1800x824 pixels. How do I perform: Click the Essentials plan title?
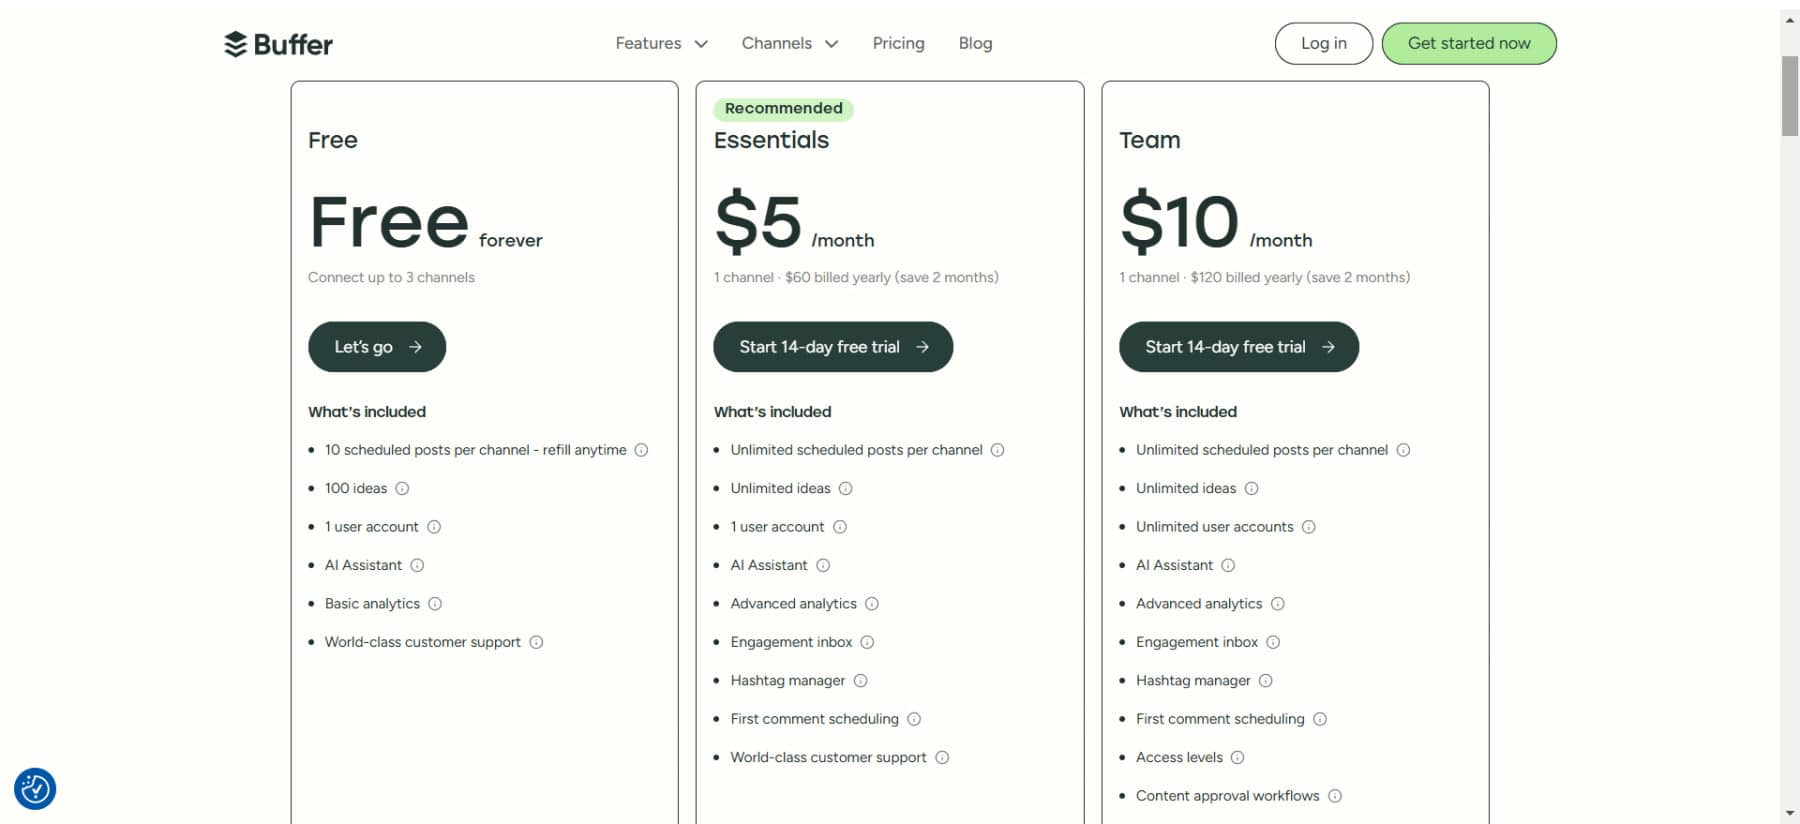[771, 140]
